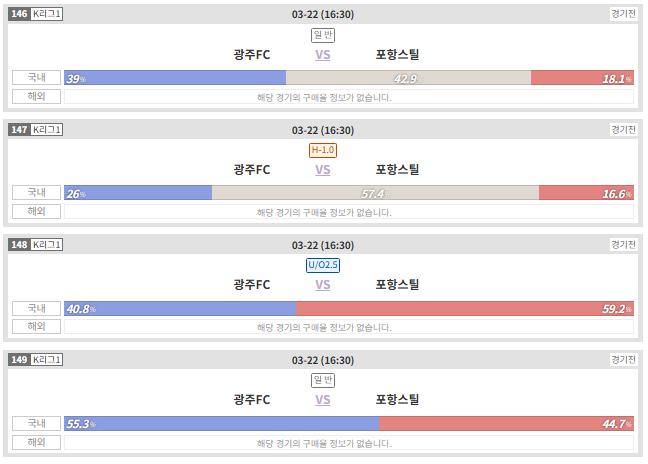Click the 146 match number badge
This screenshot has width=648, height=464.
pos(19,14)
